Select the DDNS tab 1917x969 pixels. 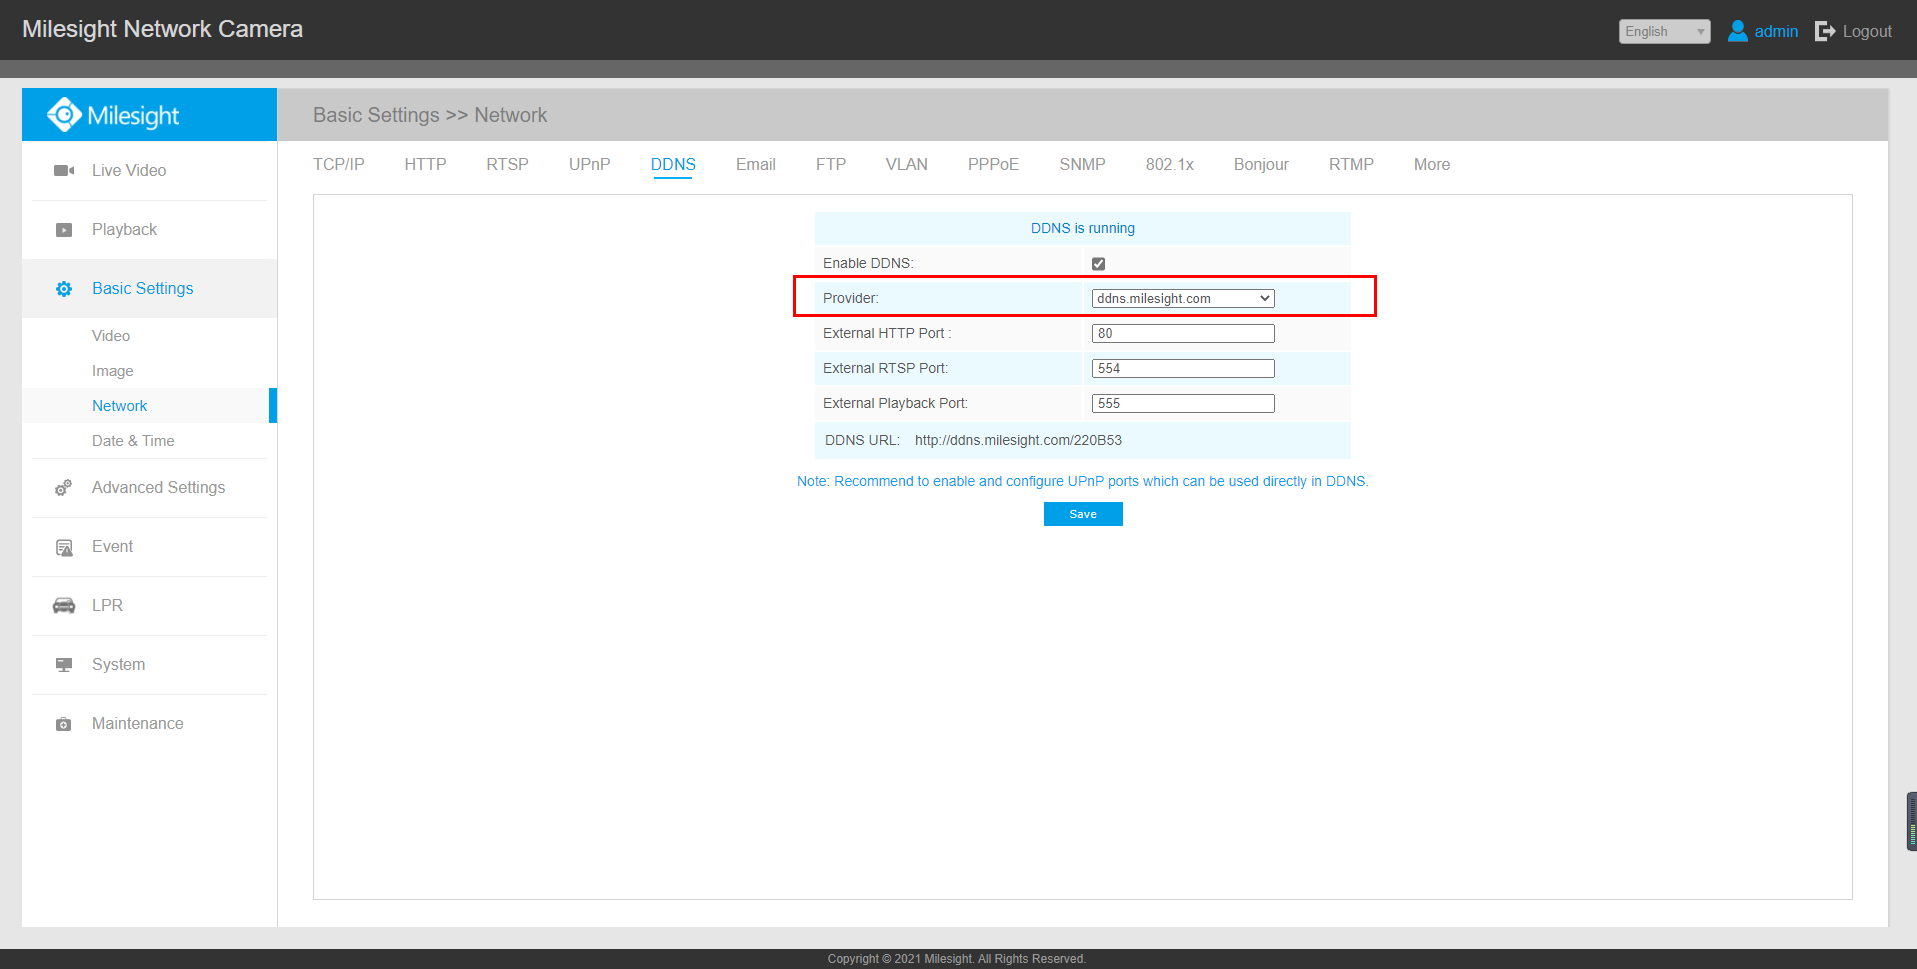pyautogui.click(x=673, y=165)
